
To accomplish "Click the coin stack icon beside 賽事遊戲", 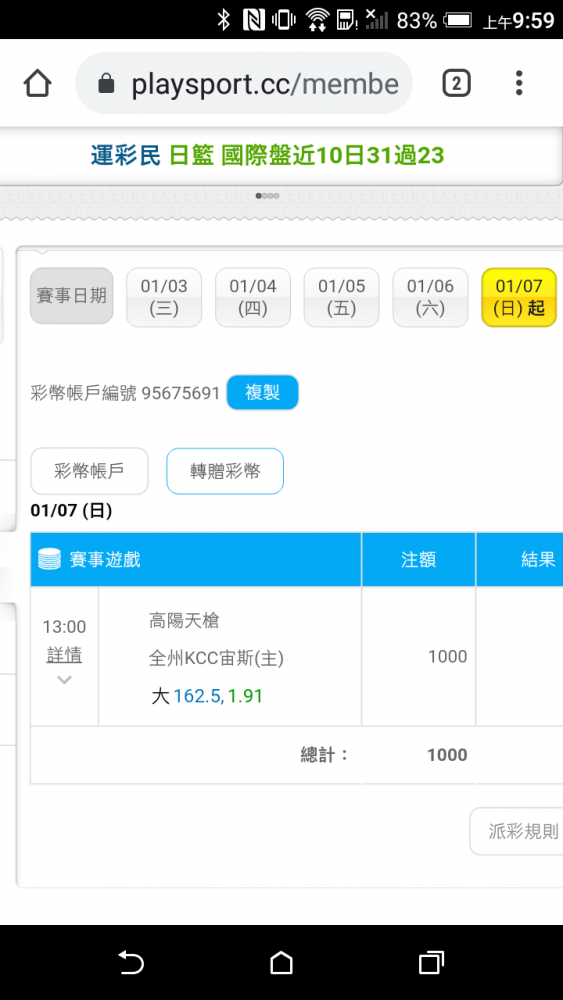I will [x=50, y=559].
